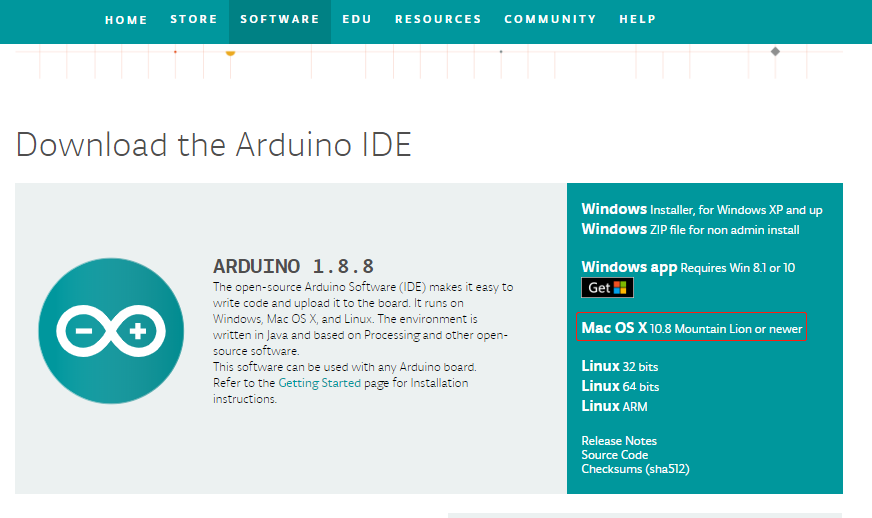Follow the Getting Started page link
The height and width of the screenshot is (518, 872).
pyautogui.click(x=319, y=383)
